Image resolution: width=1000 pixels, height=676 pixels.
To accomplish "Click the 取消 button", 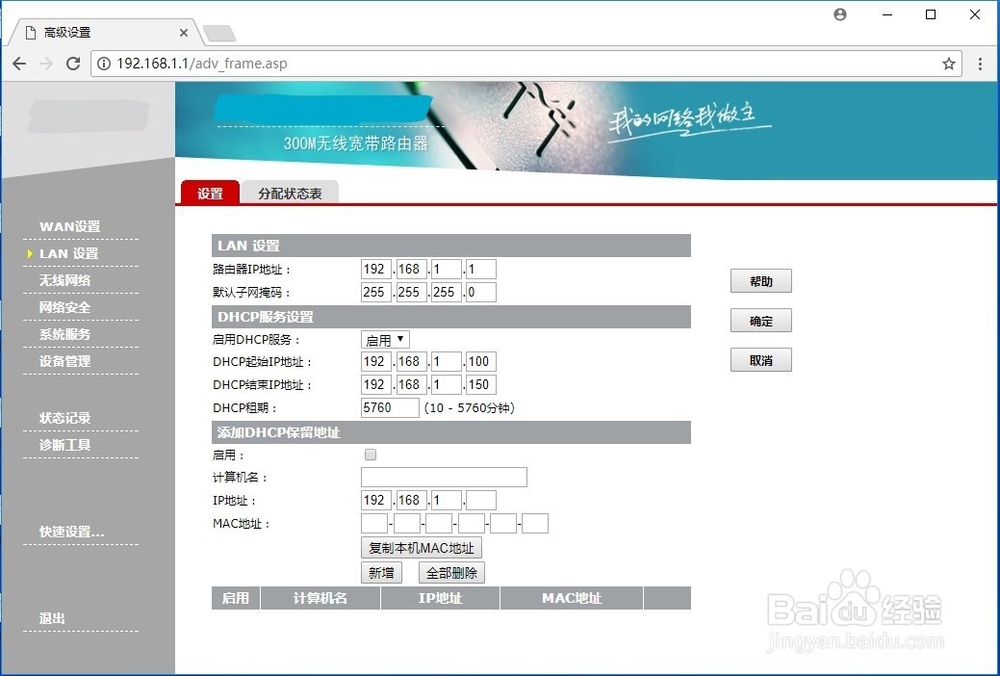I will [761, 360].
